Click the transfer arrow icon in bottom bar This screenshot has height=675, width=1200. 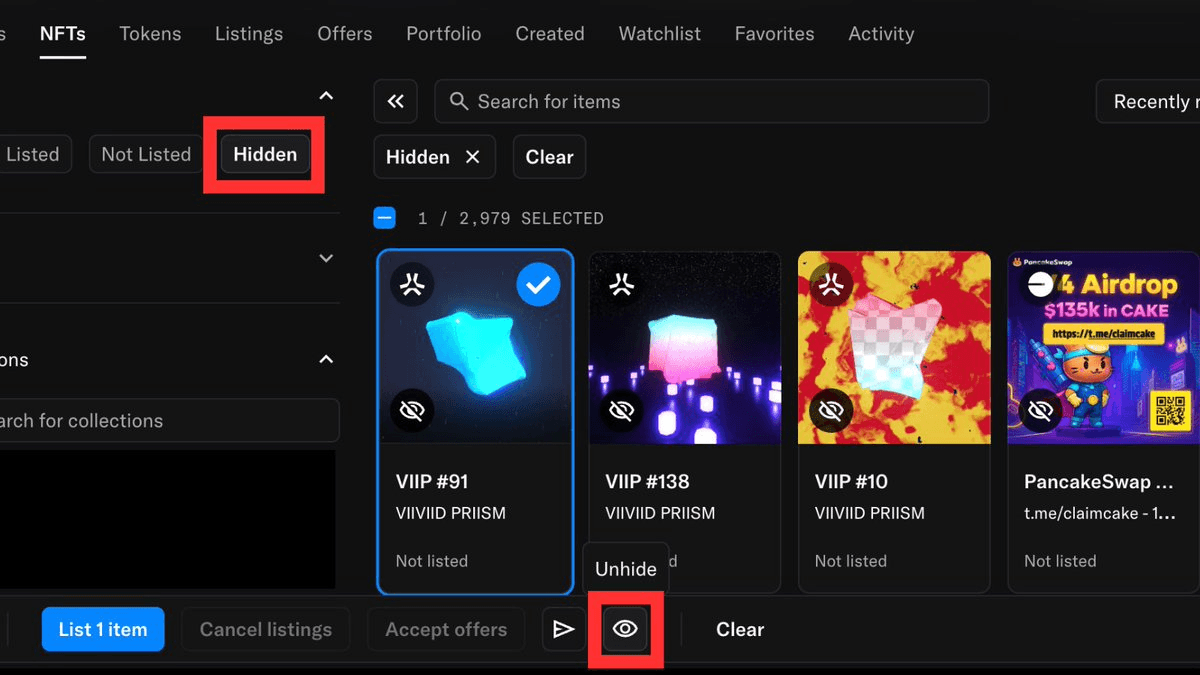pos(564,629)
